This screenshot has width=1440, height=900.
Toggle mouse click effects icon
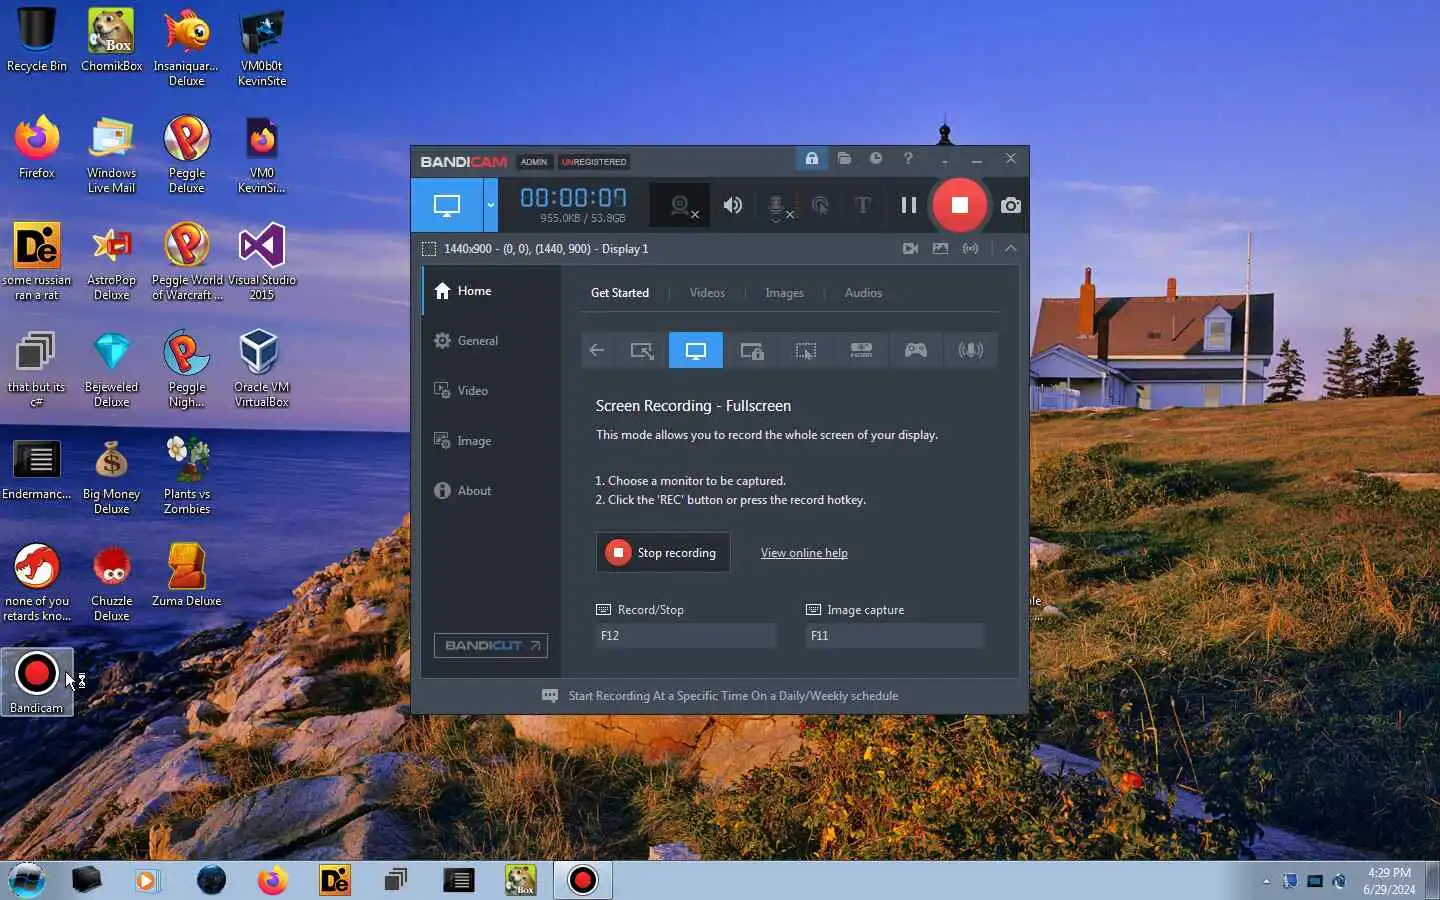click(x=820, y=205)
